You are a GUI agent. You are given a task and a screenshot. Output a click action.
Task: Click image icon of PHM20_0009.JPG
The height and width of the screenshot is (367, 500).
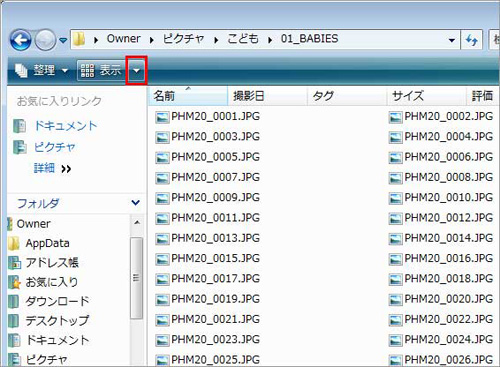tap(162, 198)
